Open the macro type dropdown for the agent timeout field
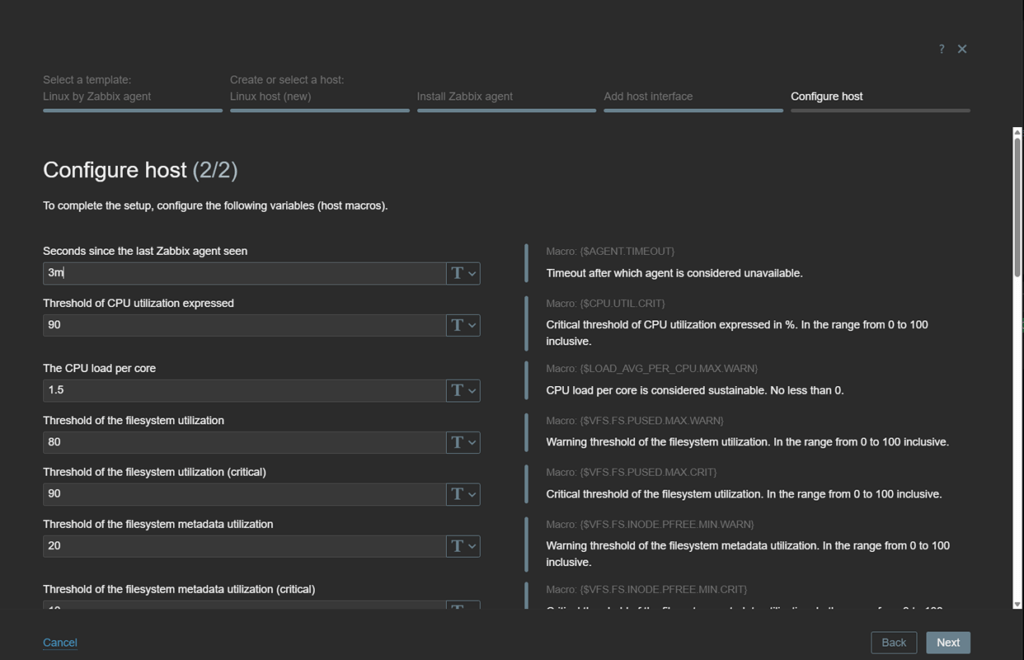The height and width of the screenshot is (660, 1024). pyautogui.click(x=471, y=273)
